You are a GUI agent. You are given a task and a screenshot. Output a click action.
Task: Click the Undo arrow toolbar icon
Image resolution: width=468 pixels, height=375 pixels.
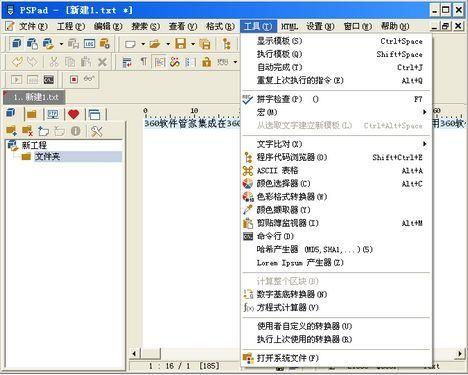click(17, 62)
